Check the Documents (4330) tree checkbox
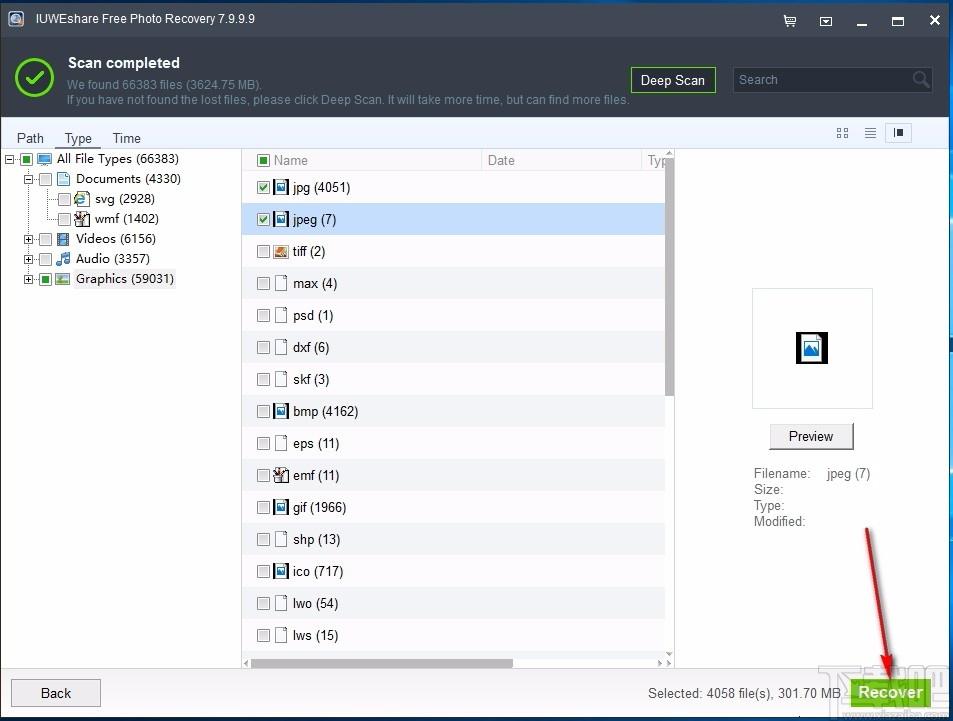This screenshot has height=721, width=953. click(x=46, y=179)
